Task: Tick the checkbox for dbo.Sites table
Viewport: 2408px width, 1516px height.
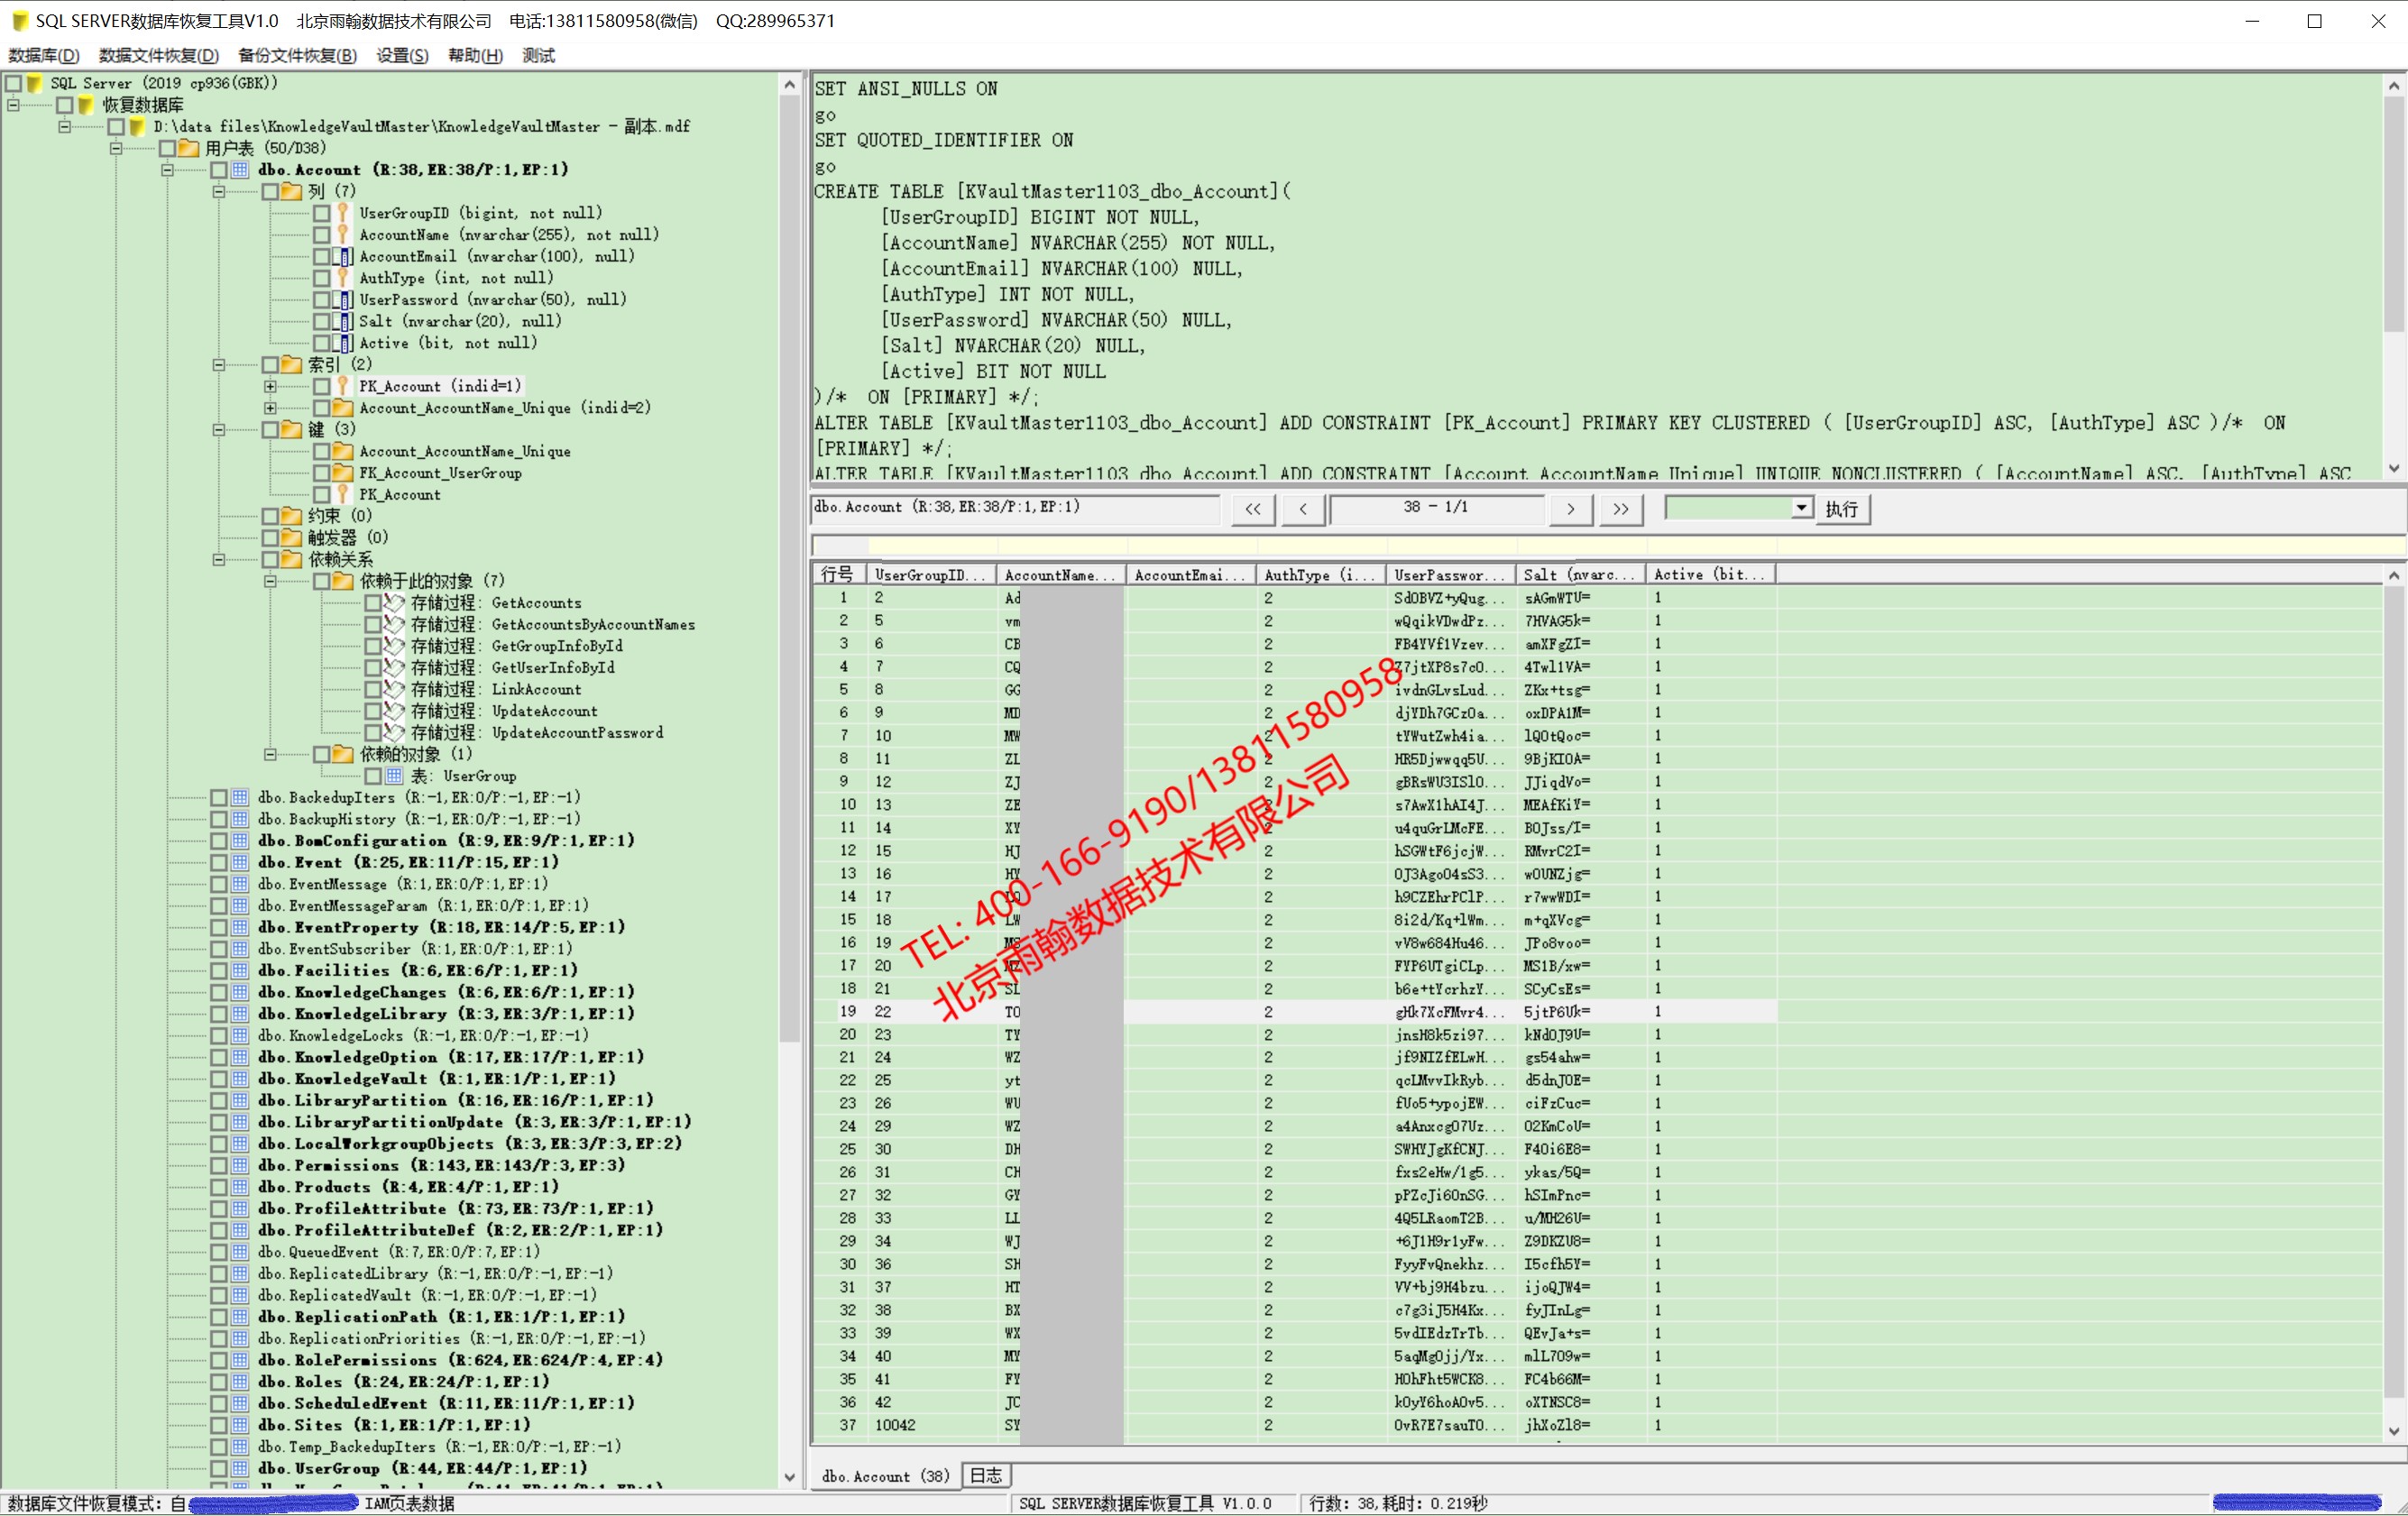Action: [x=219, y=1426]
